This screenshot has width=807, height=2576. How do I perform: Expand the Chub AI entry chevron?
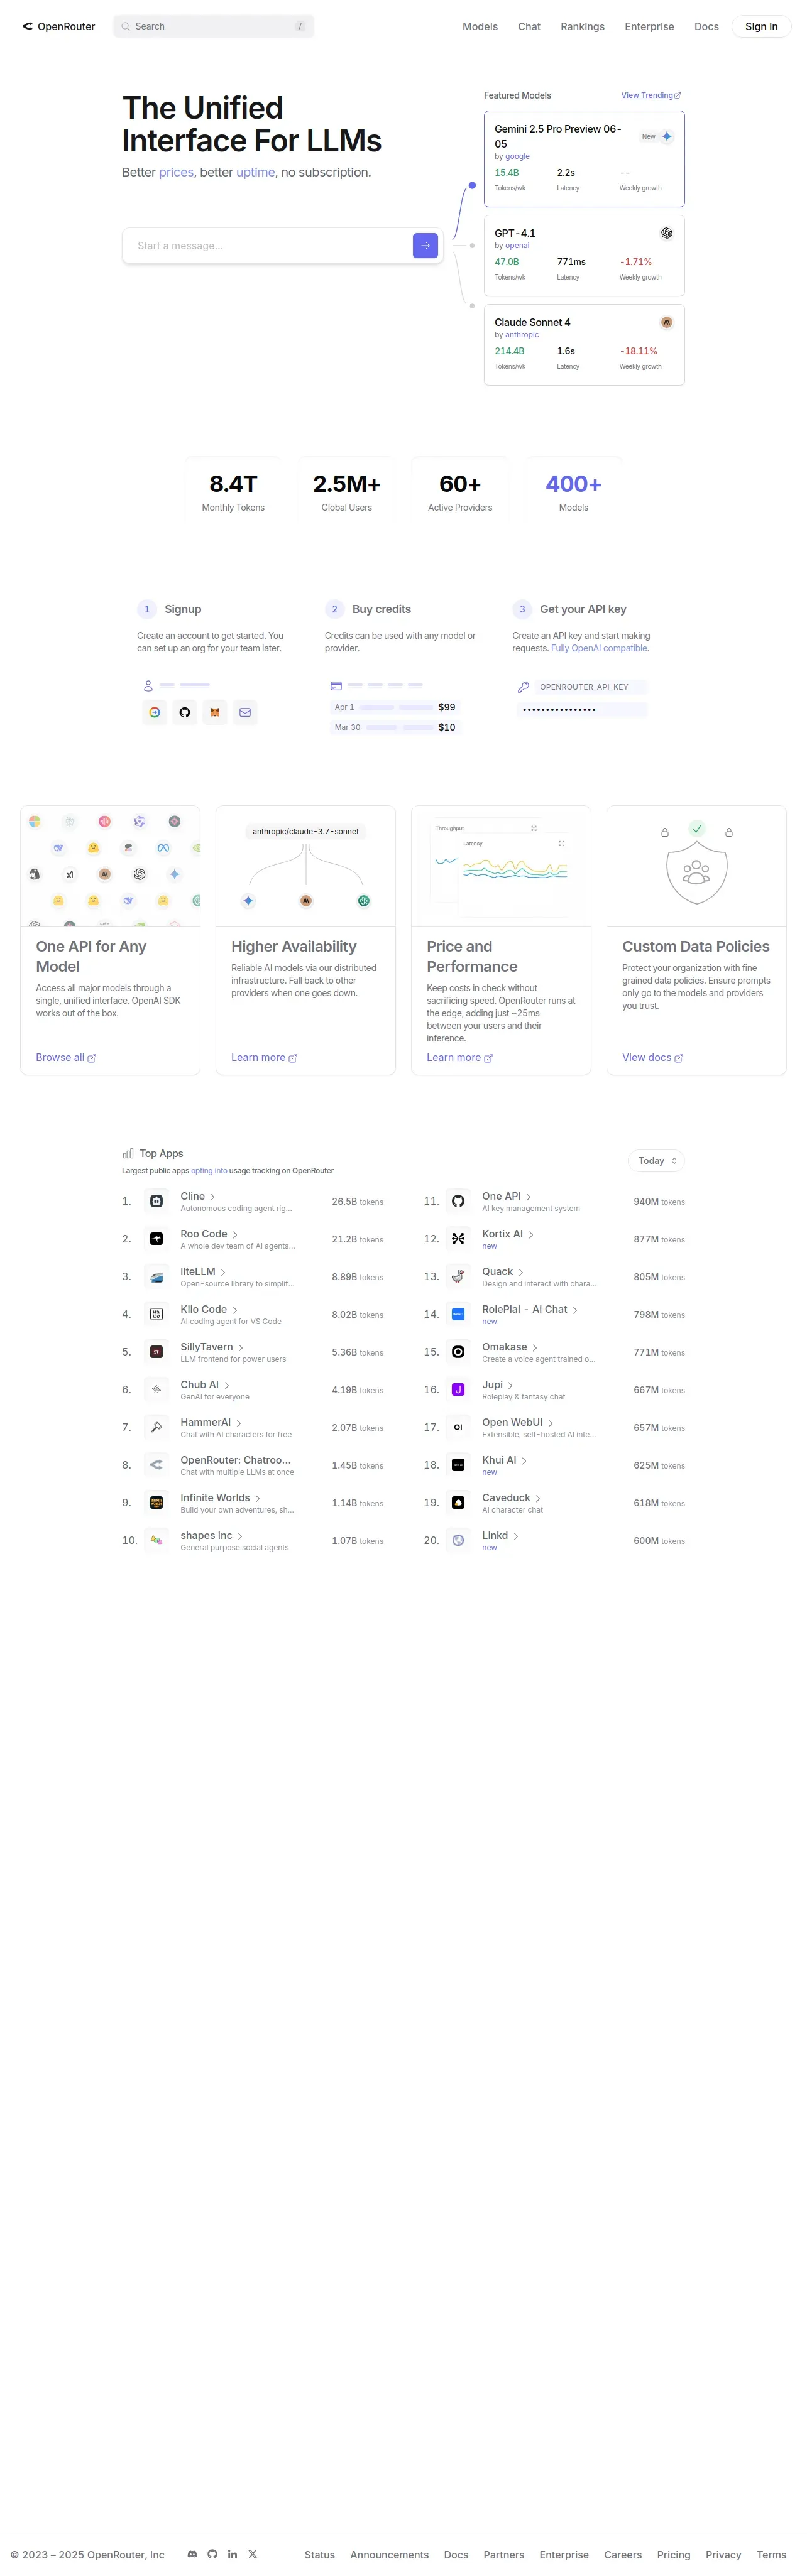(227, 1386)
